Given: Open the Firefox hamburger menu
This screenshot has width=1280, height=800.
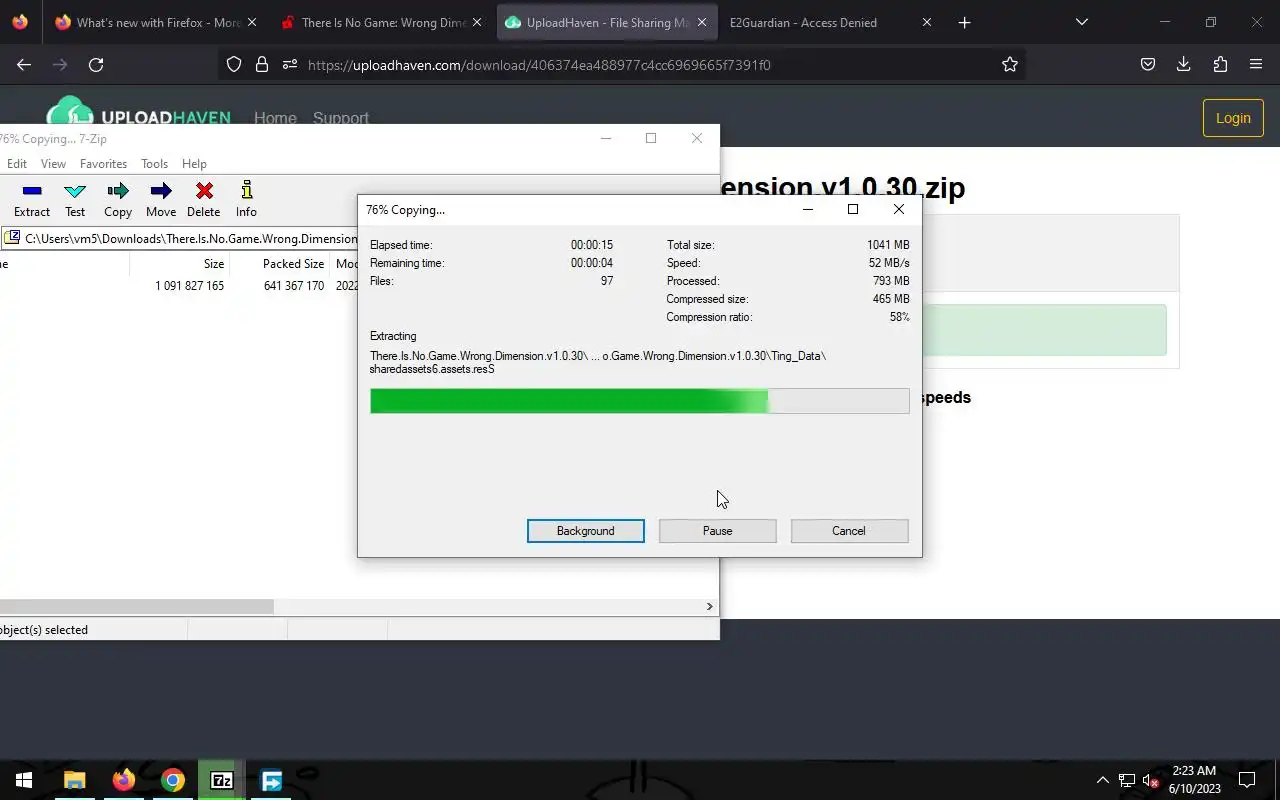Looking at the screenshot, I should pos(1256,65).
